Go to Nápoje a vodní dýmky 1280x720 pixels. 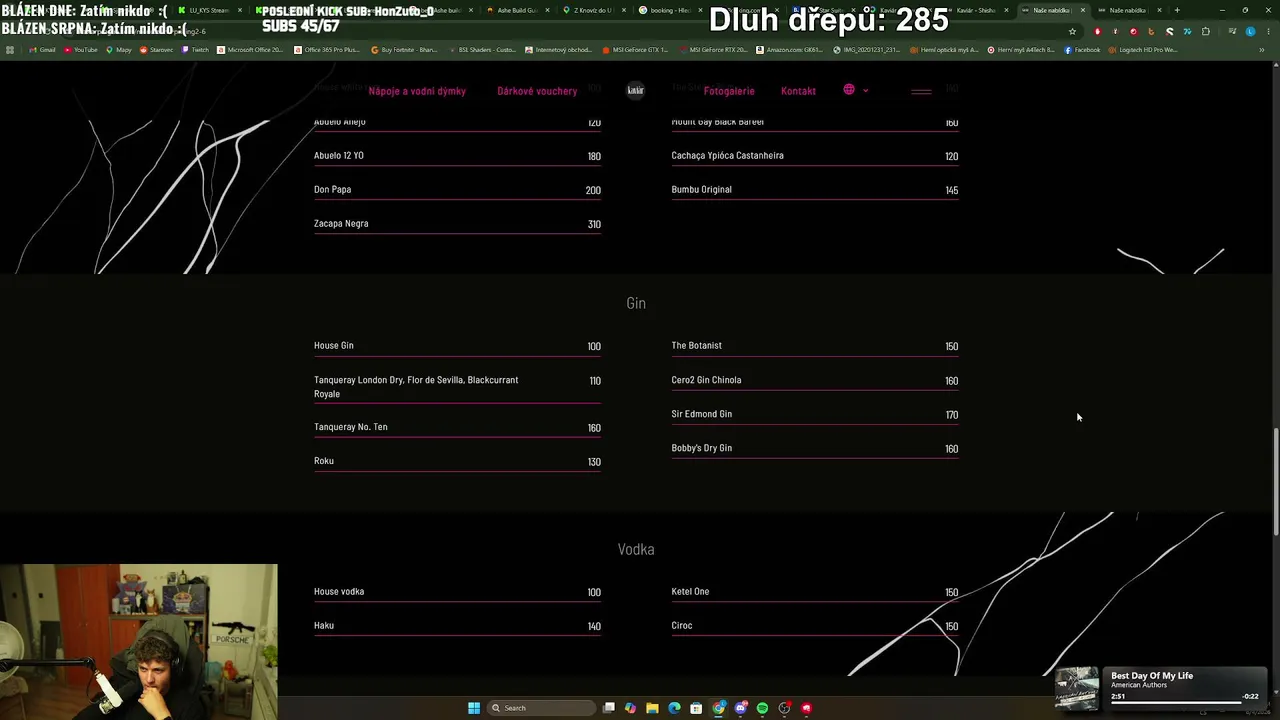417,91
